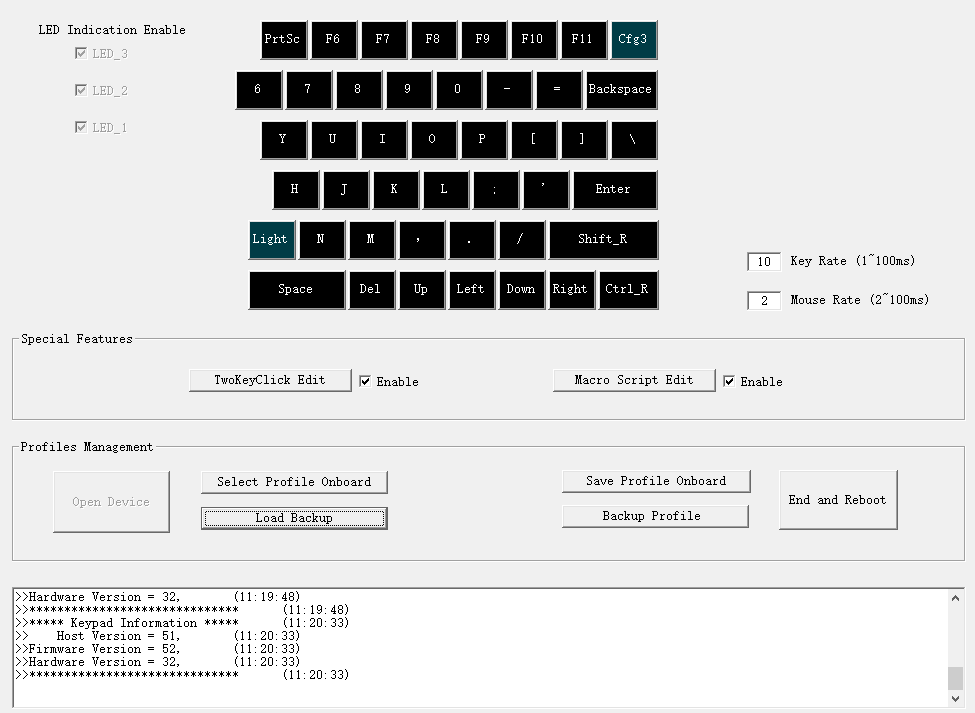
Task: Click the Load Backup button
Action: coord(294,518)
